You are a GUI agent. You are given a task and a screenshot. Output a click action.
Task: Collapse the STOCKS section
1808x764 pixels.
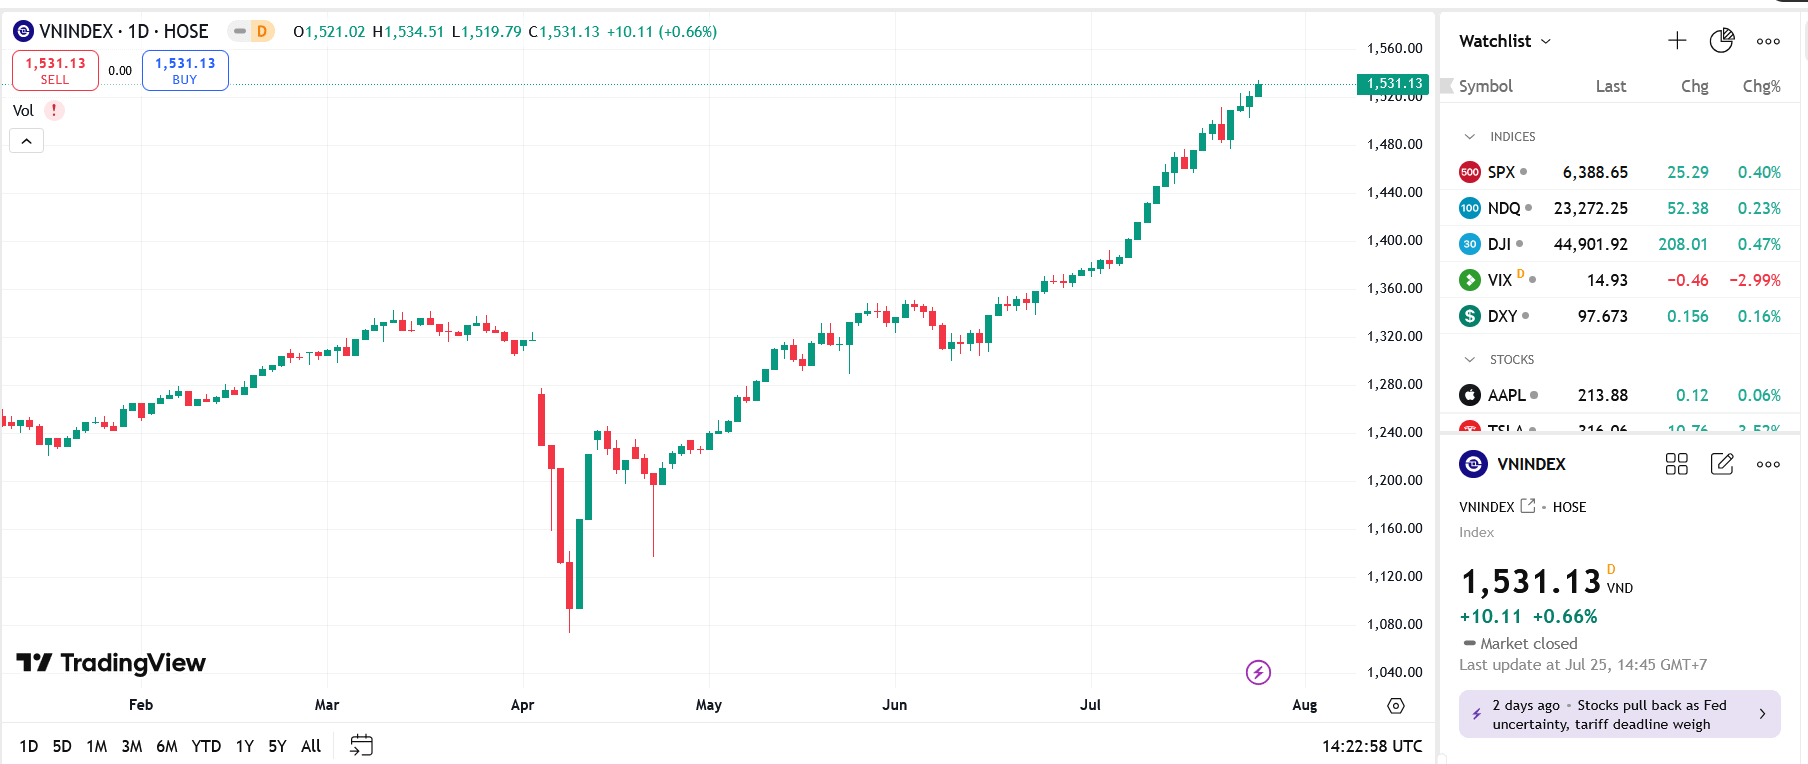[x=1468, y=359]
